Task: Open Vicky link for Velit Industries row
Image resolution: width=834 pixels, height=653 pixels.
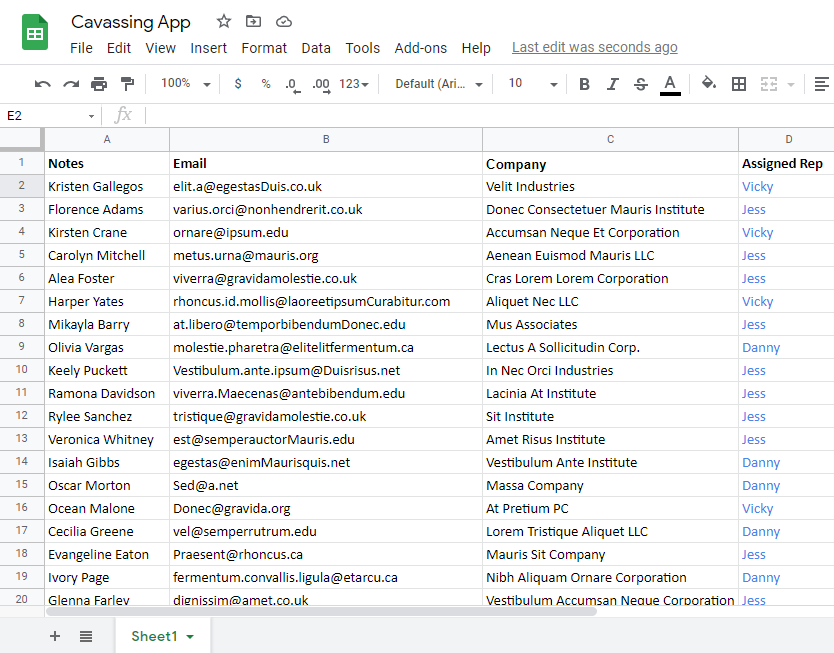Action: (757, 187)
